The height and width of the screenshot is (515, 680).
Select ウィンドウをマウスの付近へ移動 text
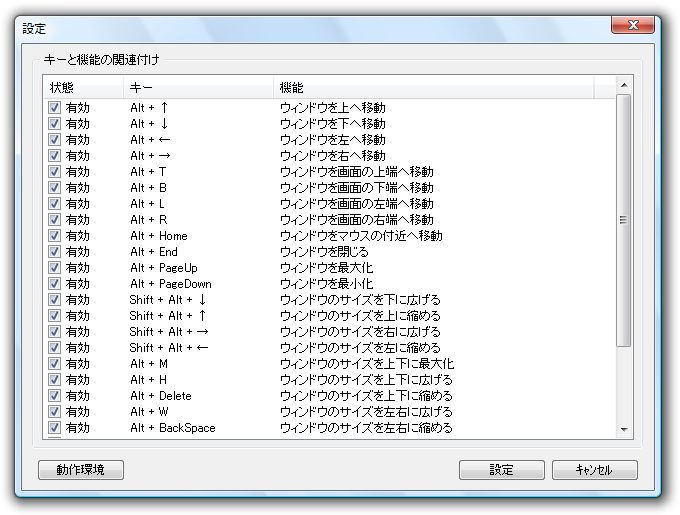(361, 236)
